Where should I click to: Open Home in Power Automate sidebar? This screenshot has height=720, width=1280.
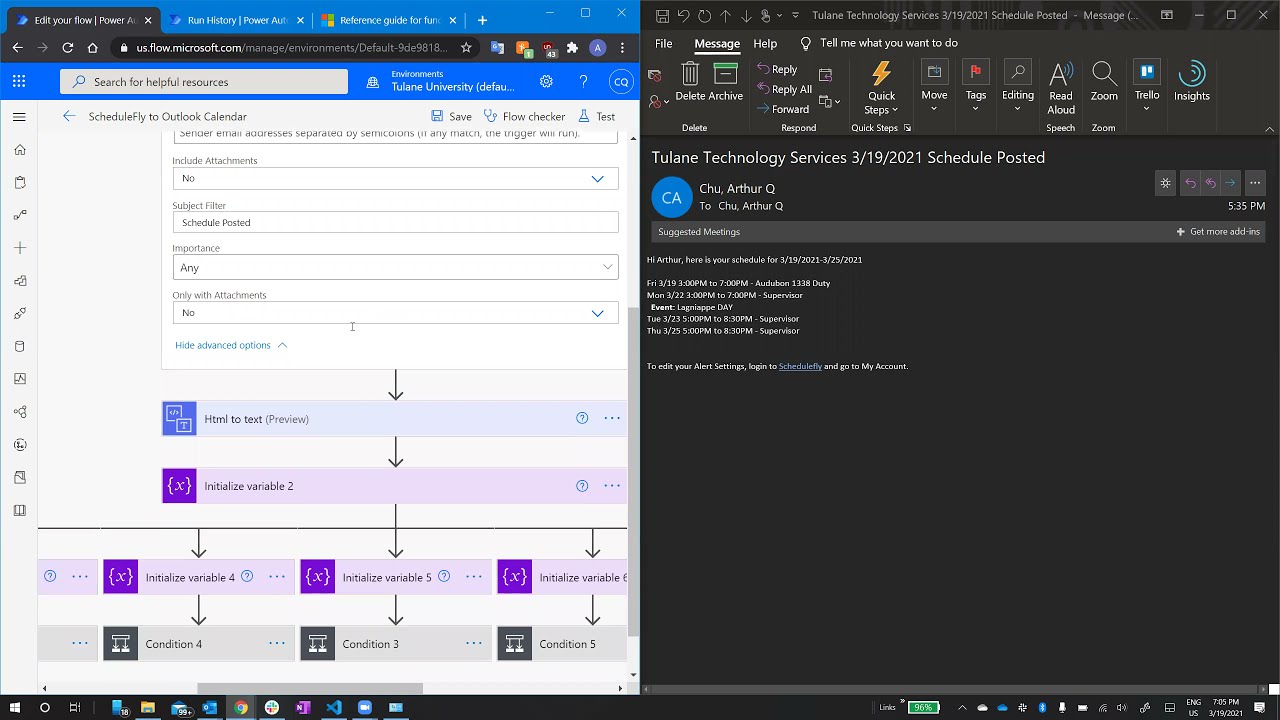(x=19, y=150)
